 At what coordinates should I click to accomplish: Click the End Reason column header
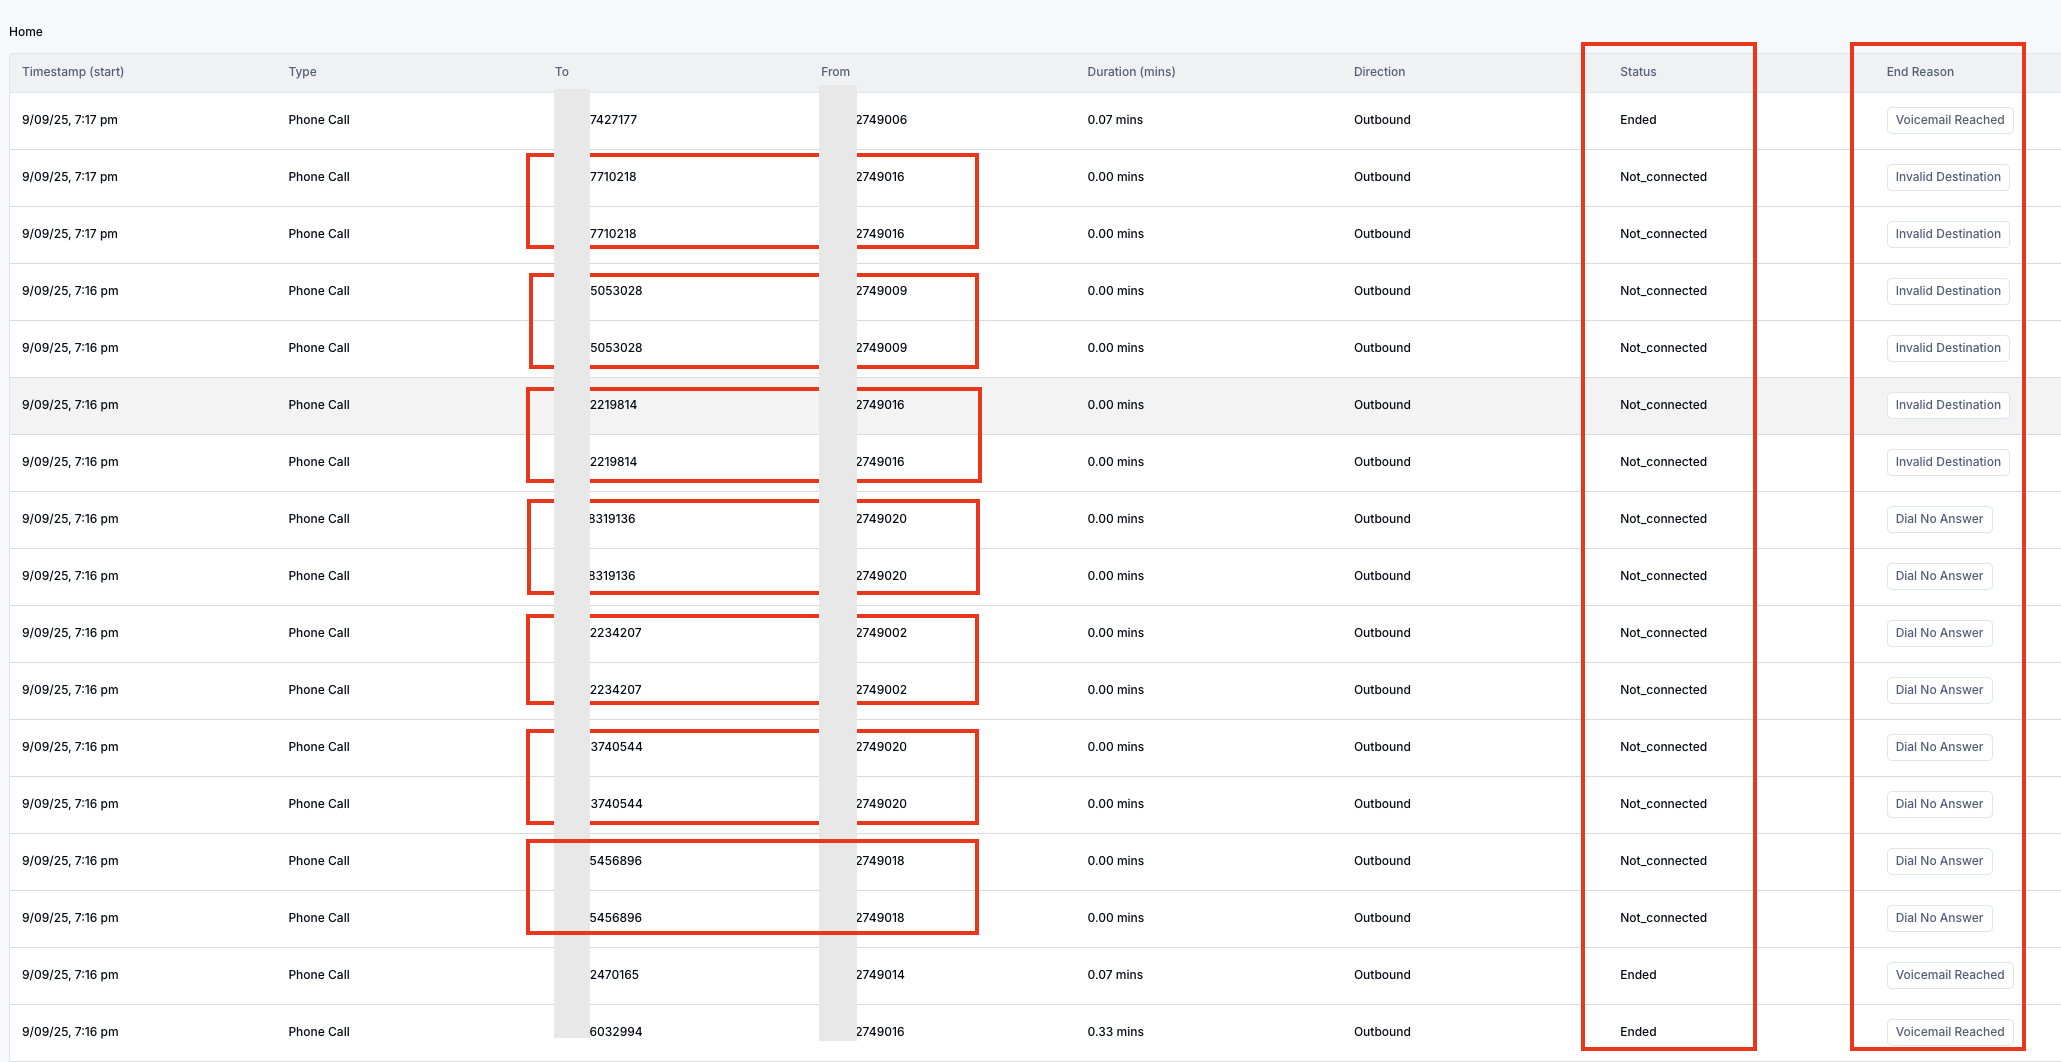(1920, 72)
